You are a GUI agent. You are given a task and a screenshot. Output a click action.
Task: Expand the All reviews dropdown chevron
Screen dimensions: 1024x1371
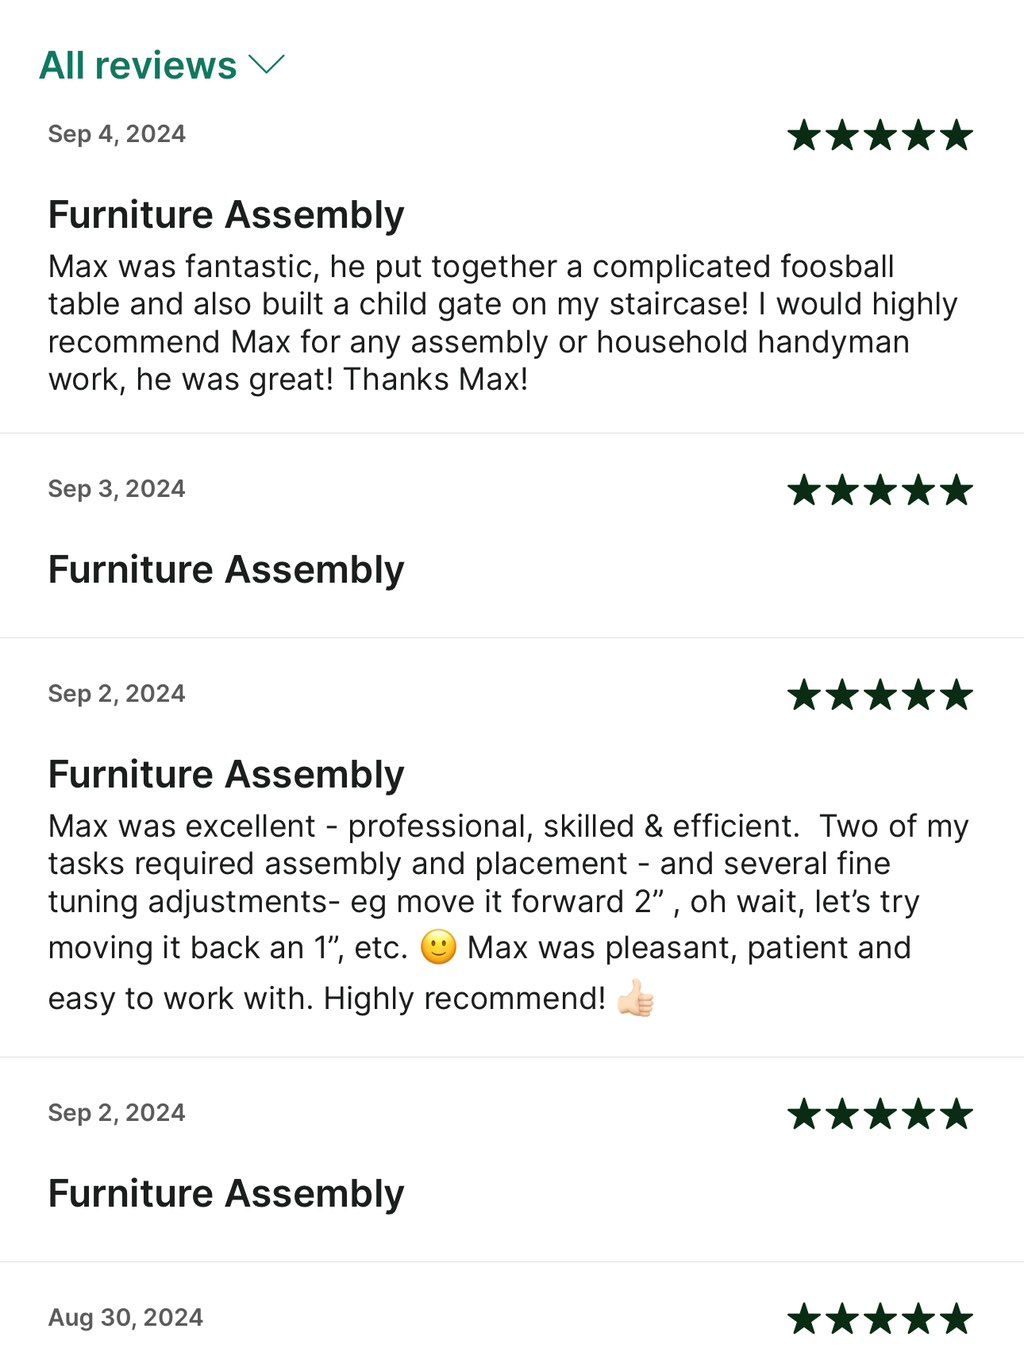267,65
